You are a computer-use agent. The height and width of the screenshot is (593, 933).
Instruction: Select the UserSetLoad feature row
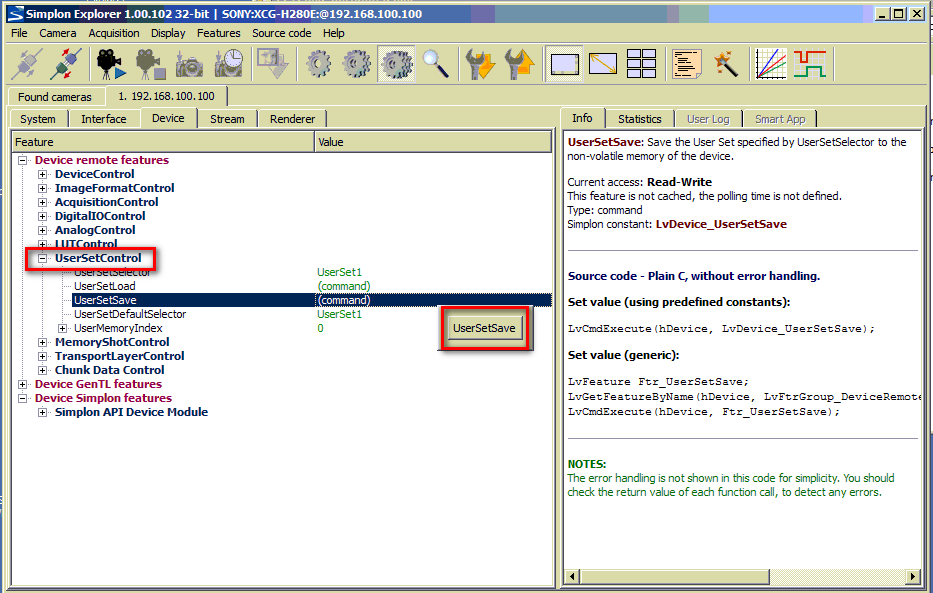coord(104,286)
